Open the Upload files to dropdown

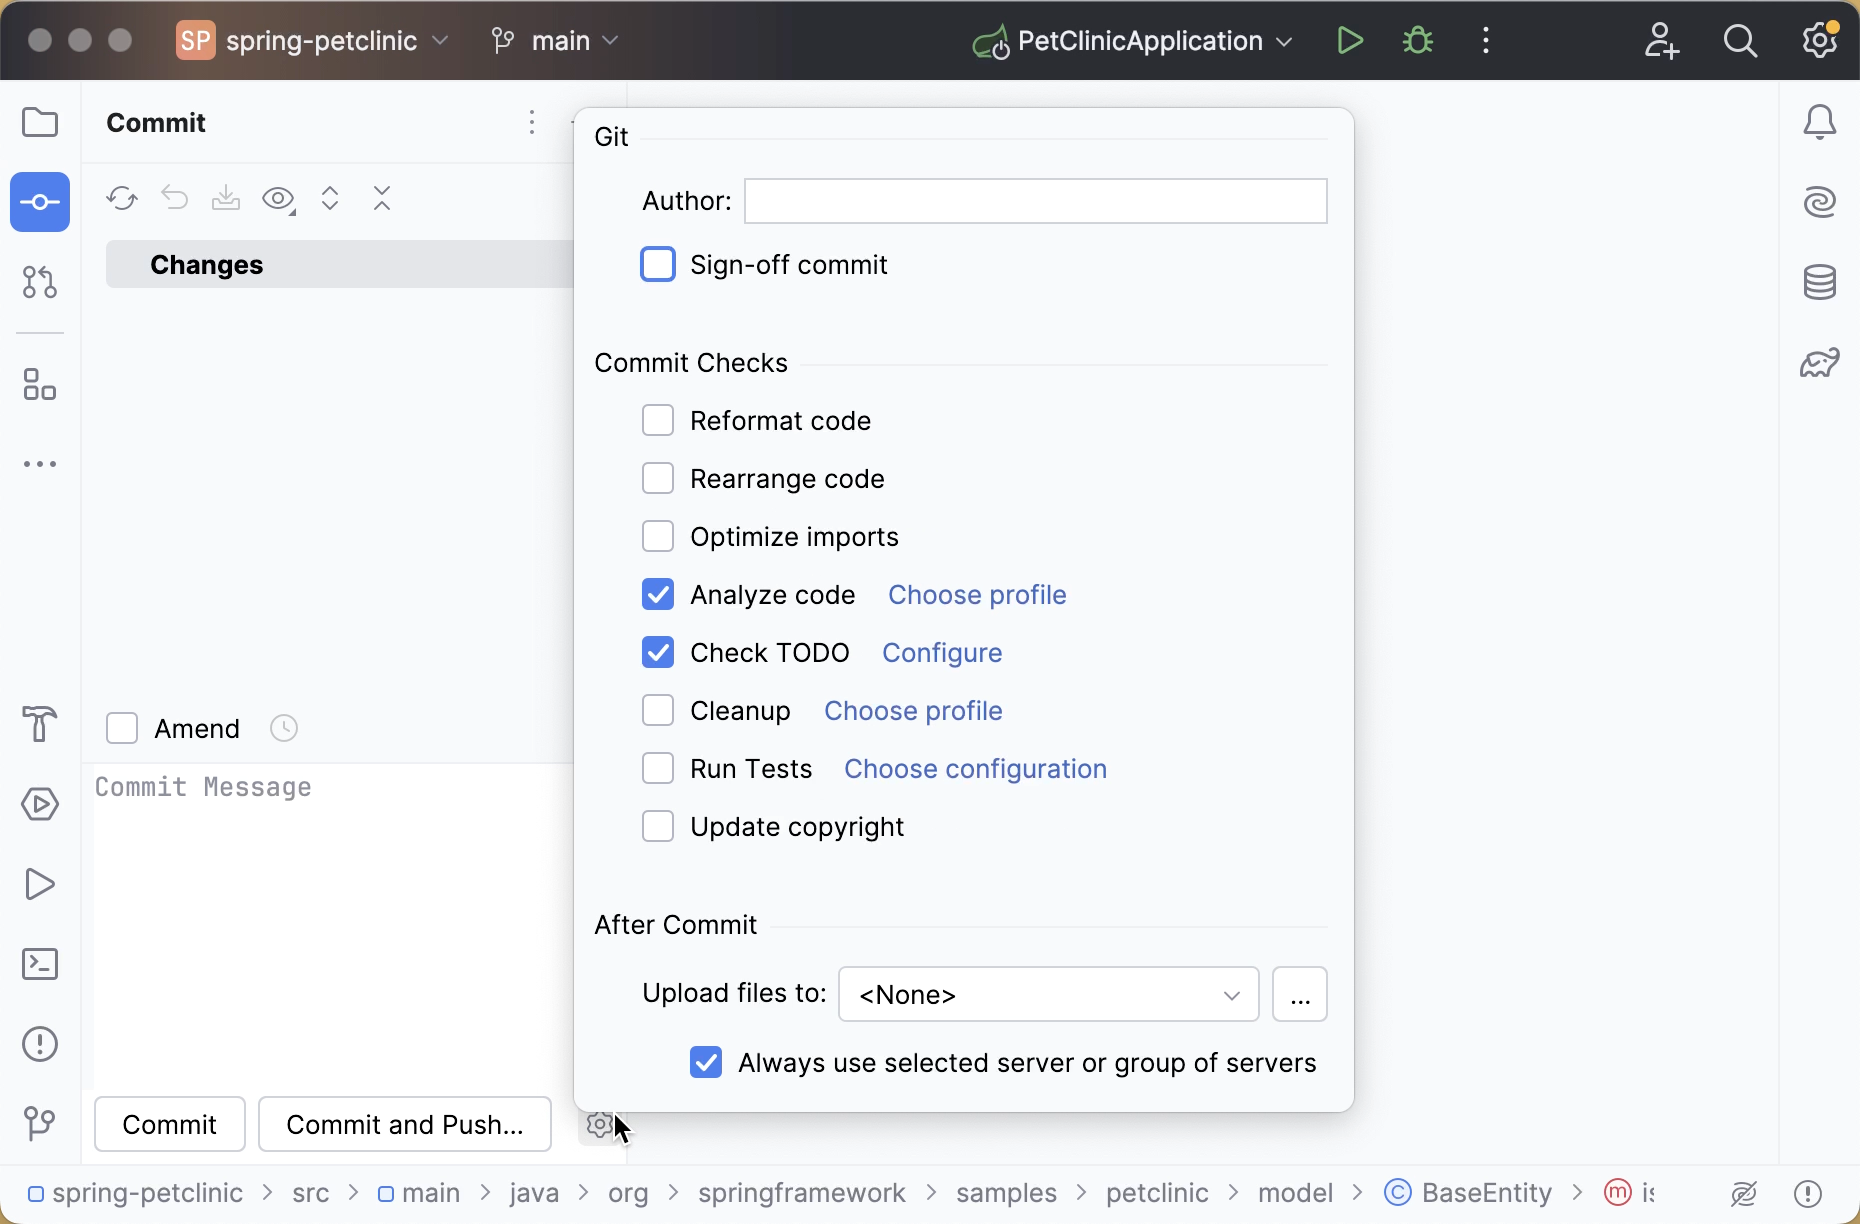[1046, 994]
